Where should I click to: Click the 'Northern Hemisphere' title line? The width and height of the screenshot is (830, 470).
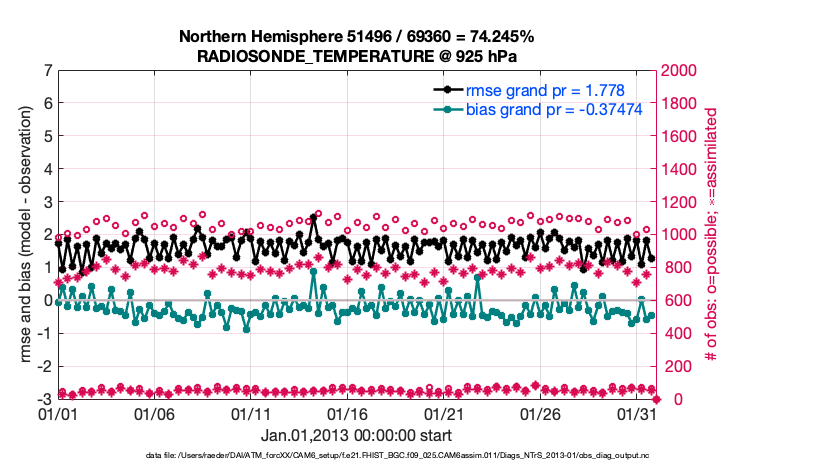(356, 37)
